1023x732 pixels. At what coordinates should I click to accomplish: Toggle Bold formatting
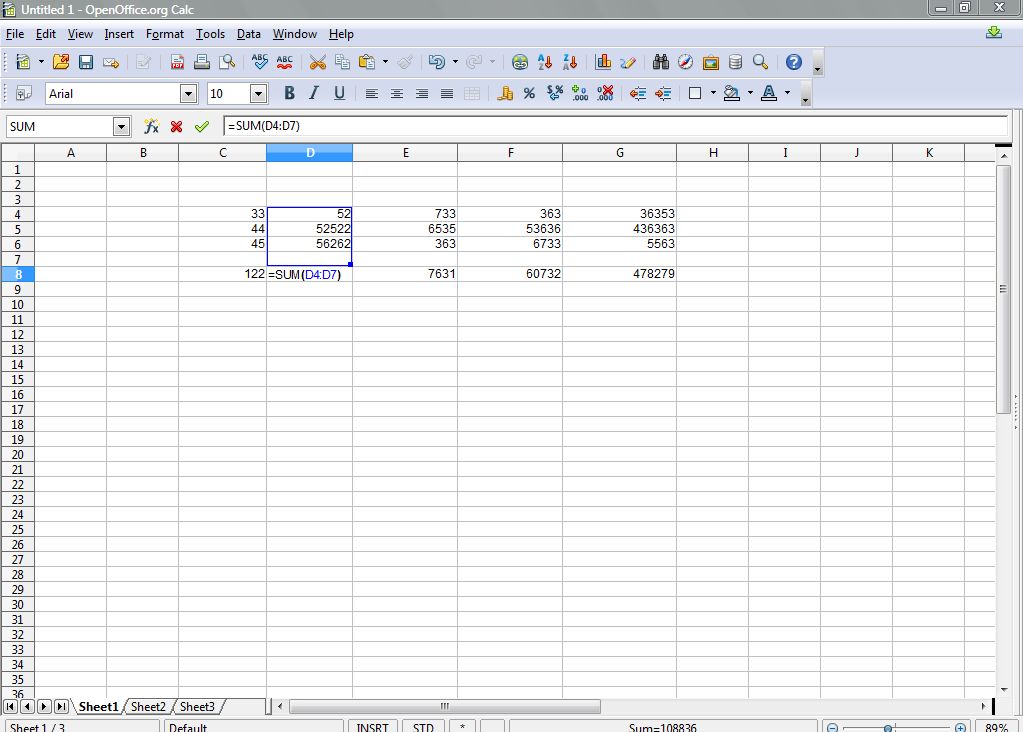click(x=289, y=93)
